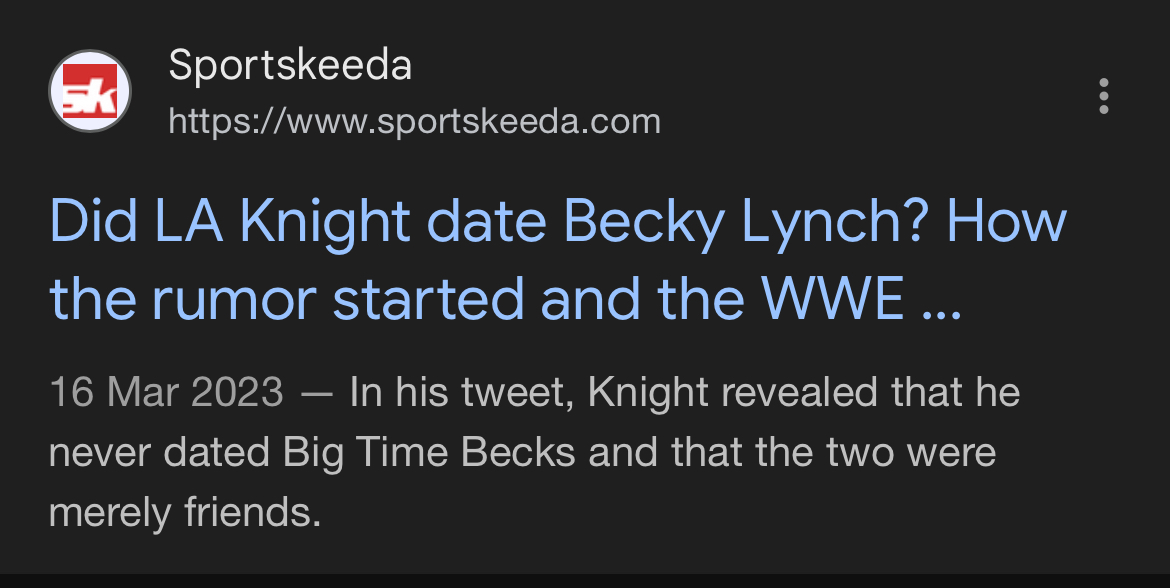Click the ellipsis ending the headline
The height and width of the screenshot is (588, 1170).
[939, 300]
